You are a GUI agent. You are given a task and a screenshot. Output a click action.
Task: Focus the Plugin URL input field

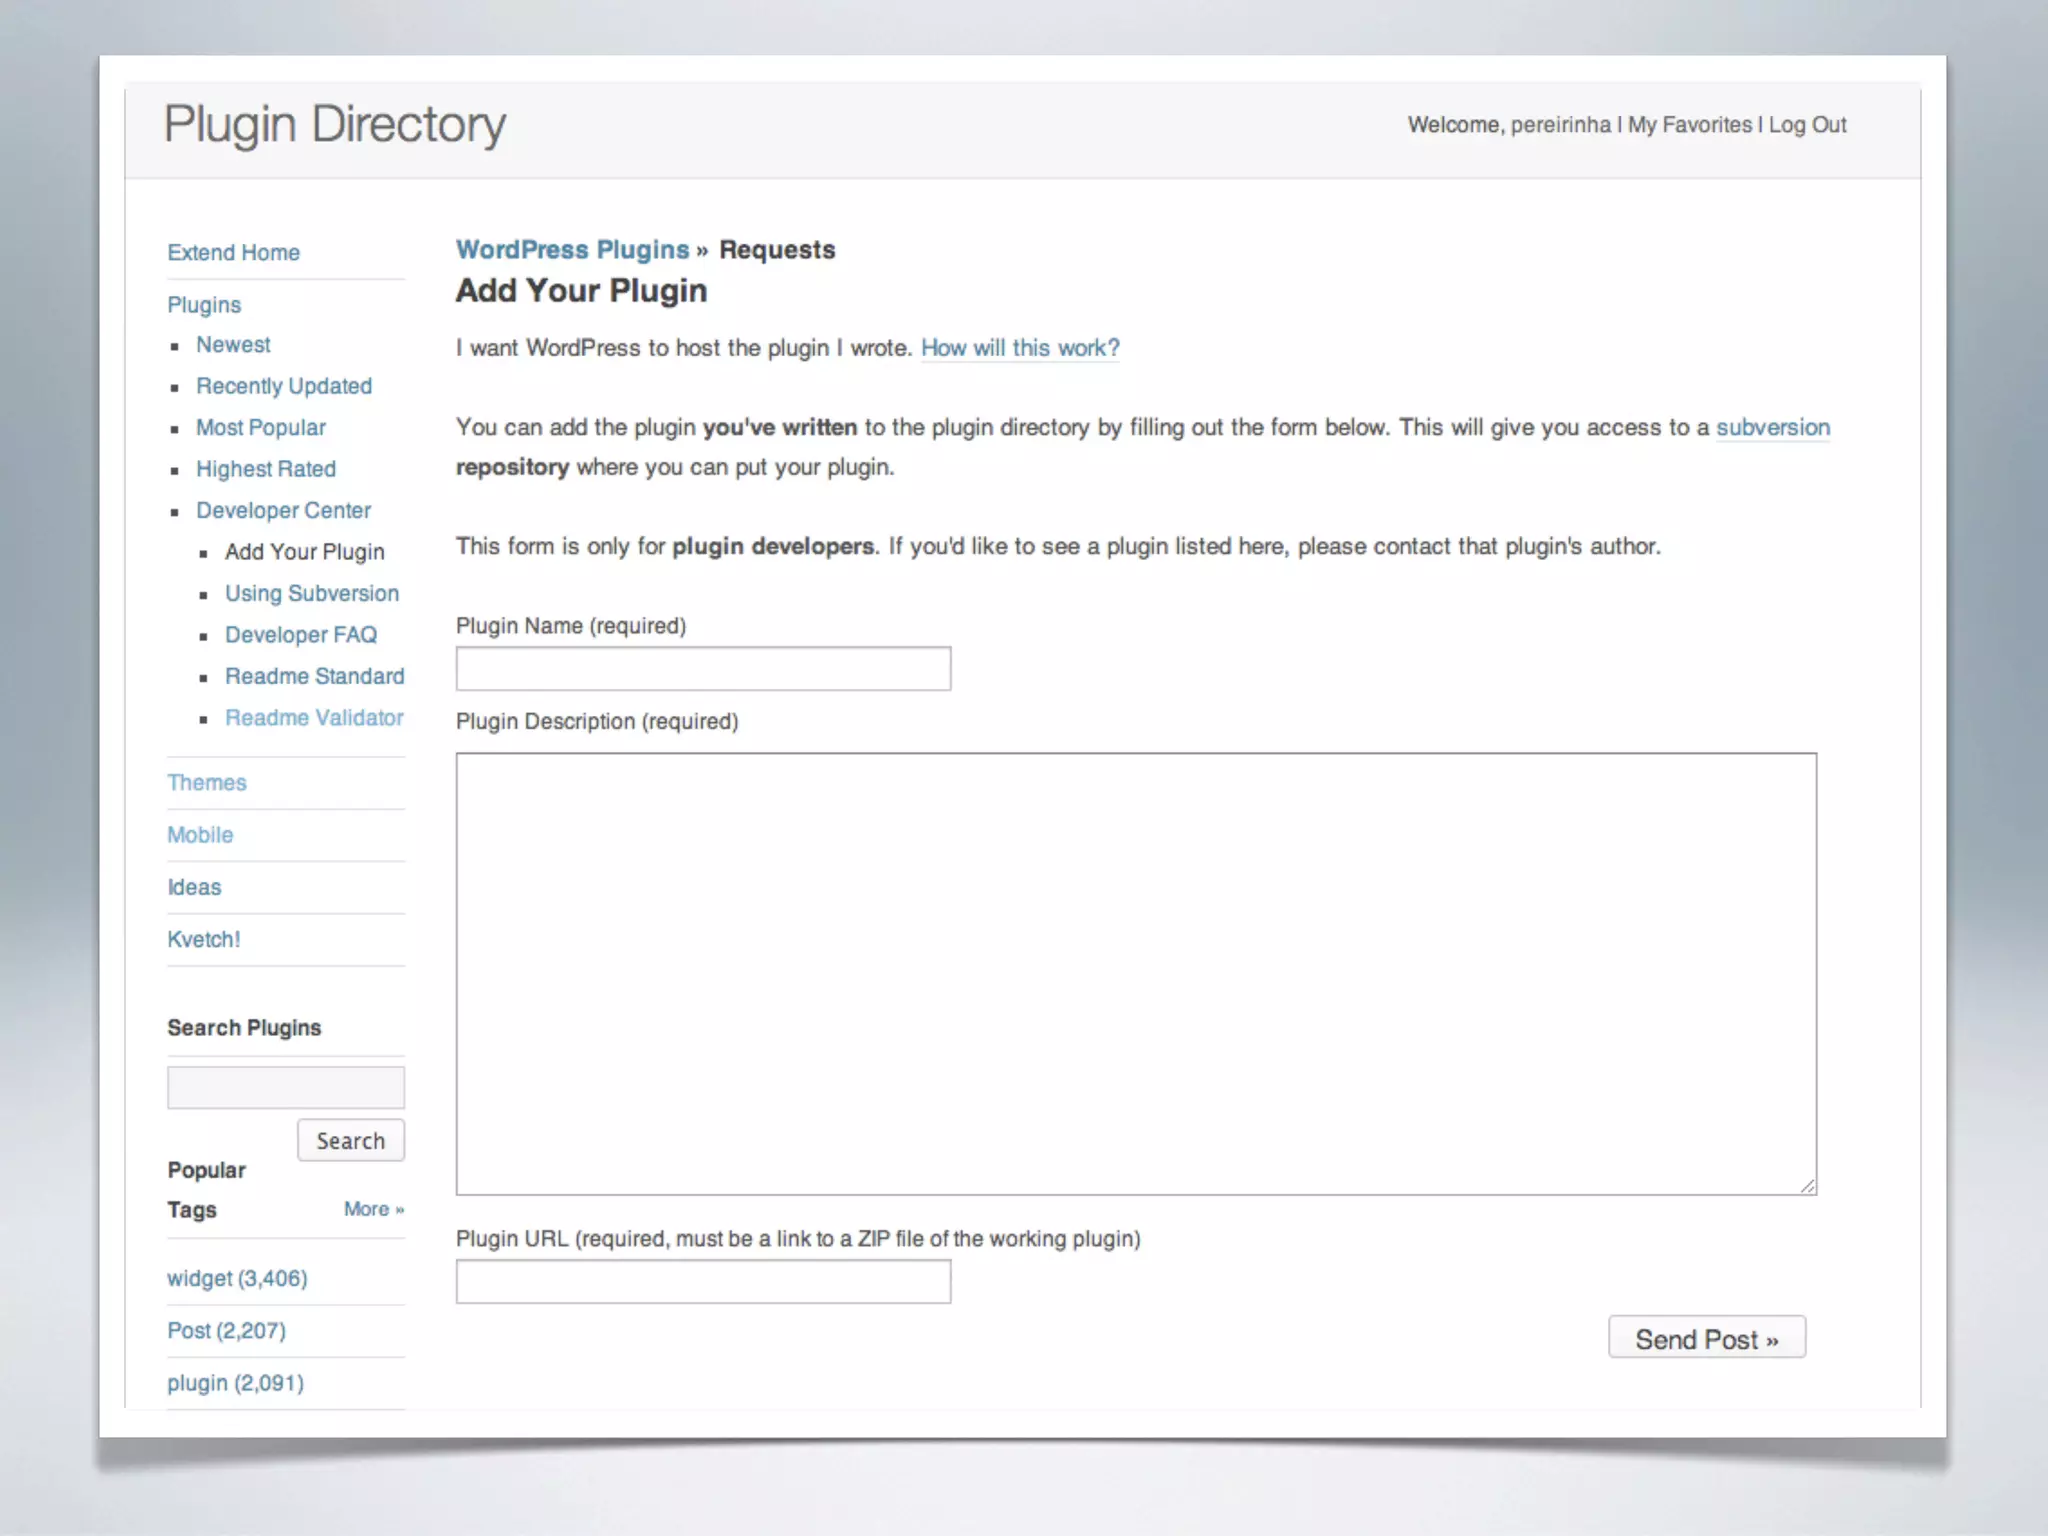click(703, 1282)
